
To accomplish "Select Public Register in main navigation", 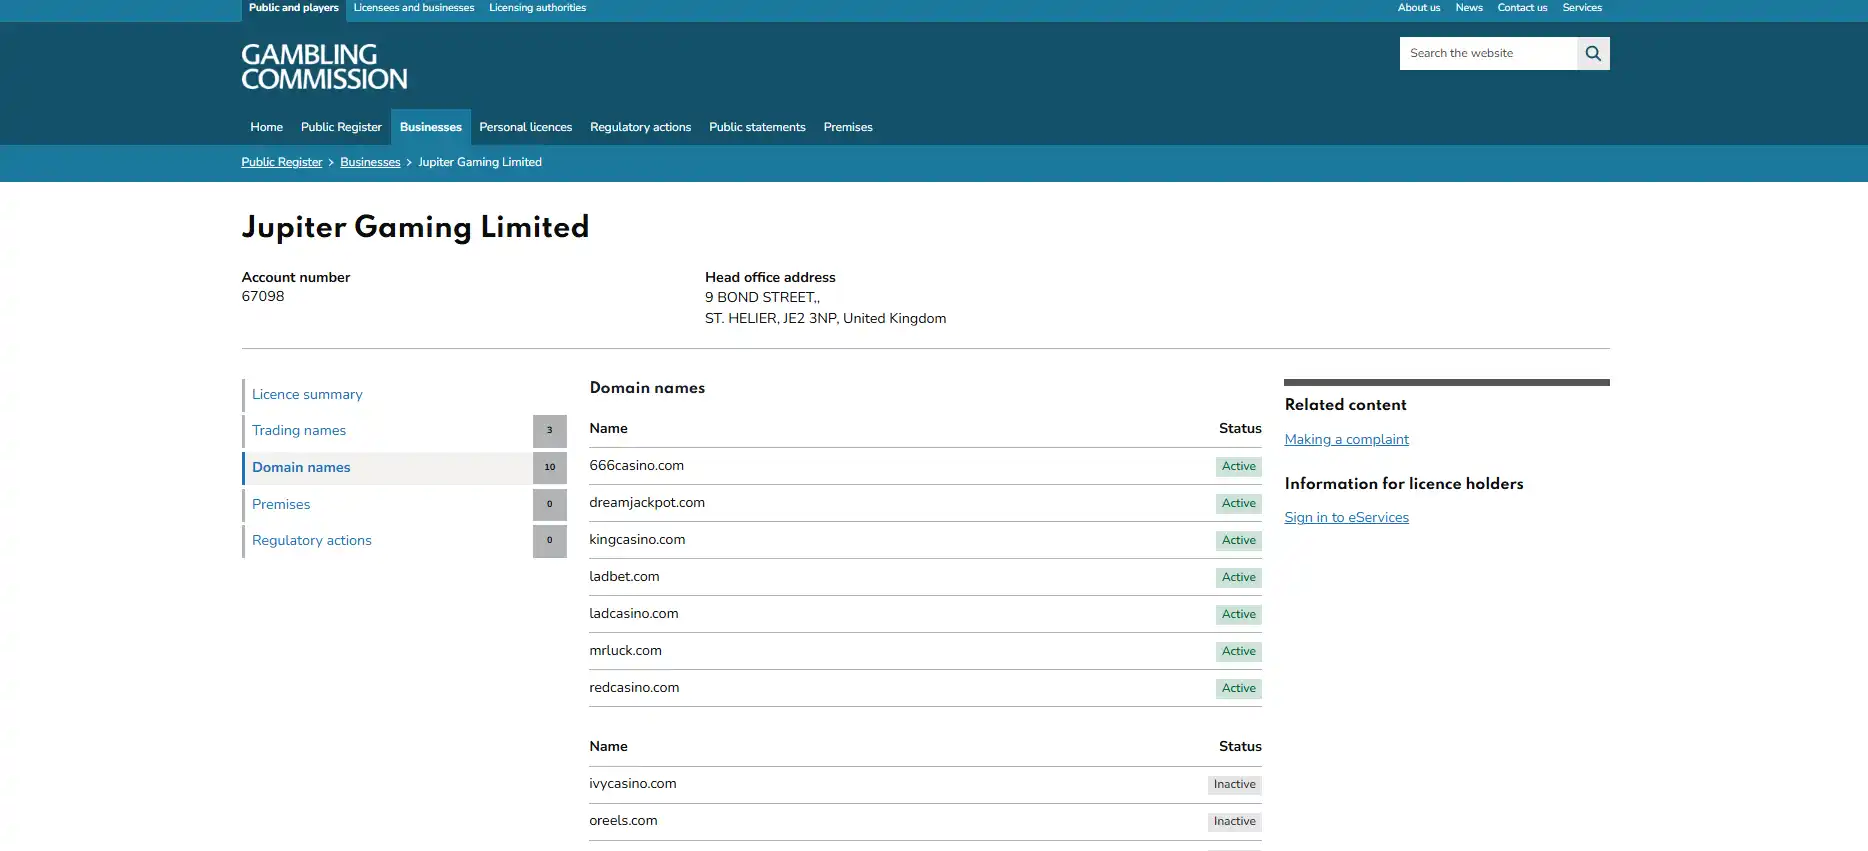I will click(341, 127).
